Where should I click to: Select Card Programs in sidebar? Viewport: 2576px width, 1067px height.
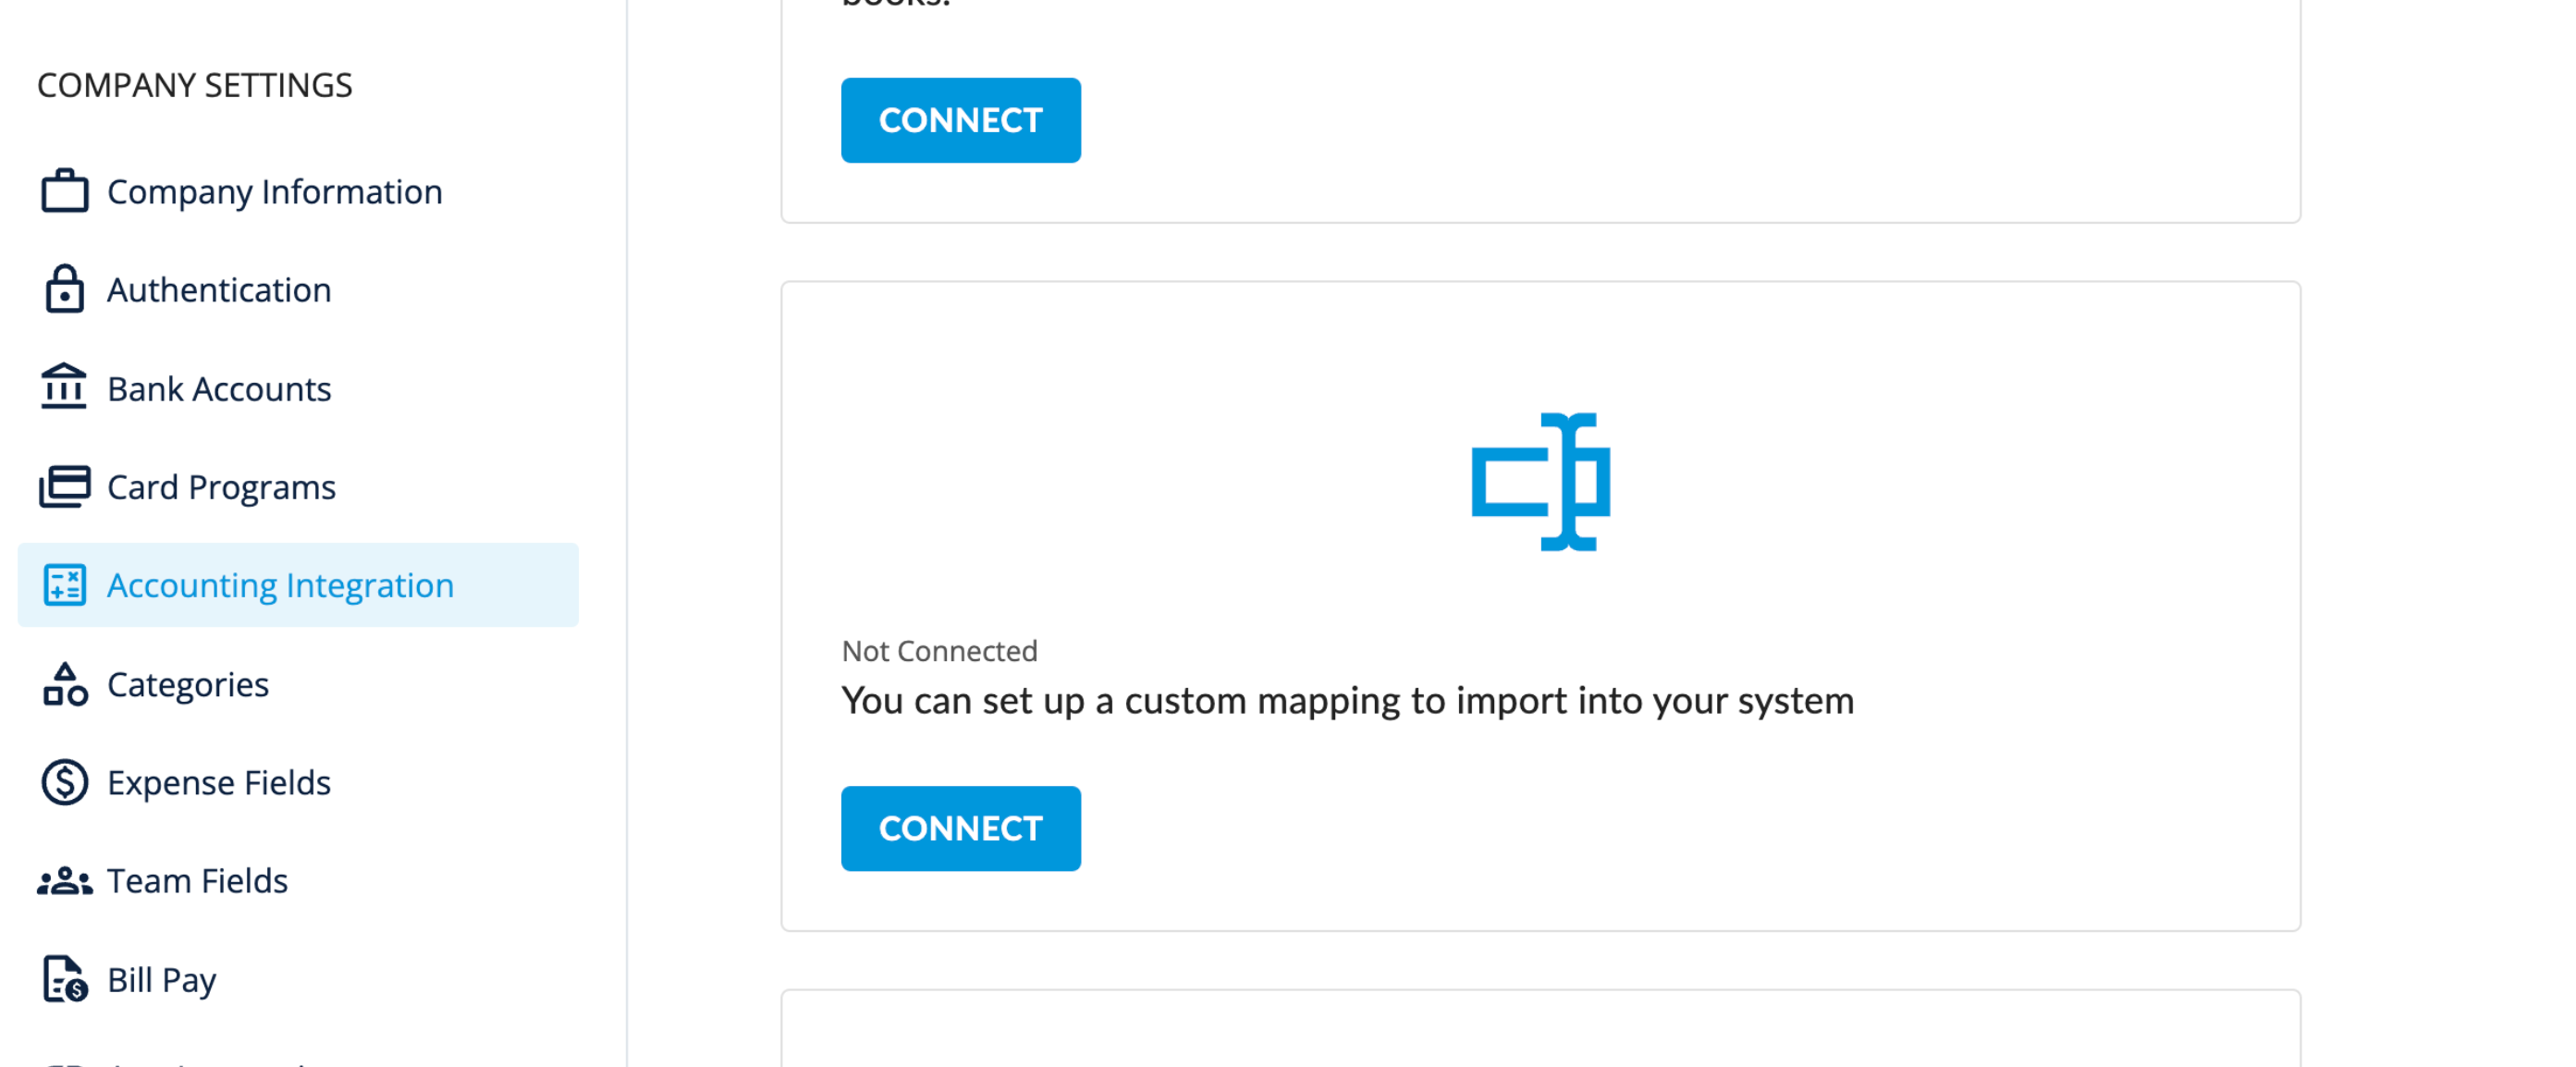coord(298,486)
